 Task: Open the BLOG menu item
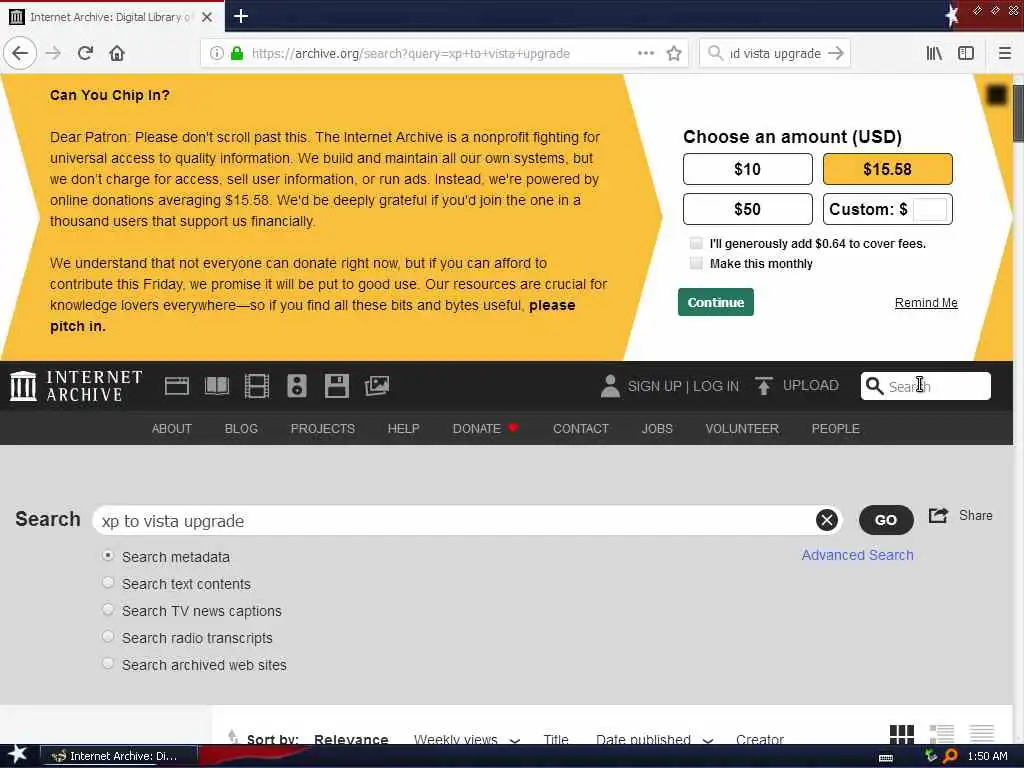(x=241, y=428)
